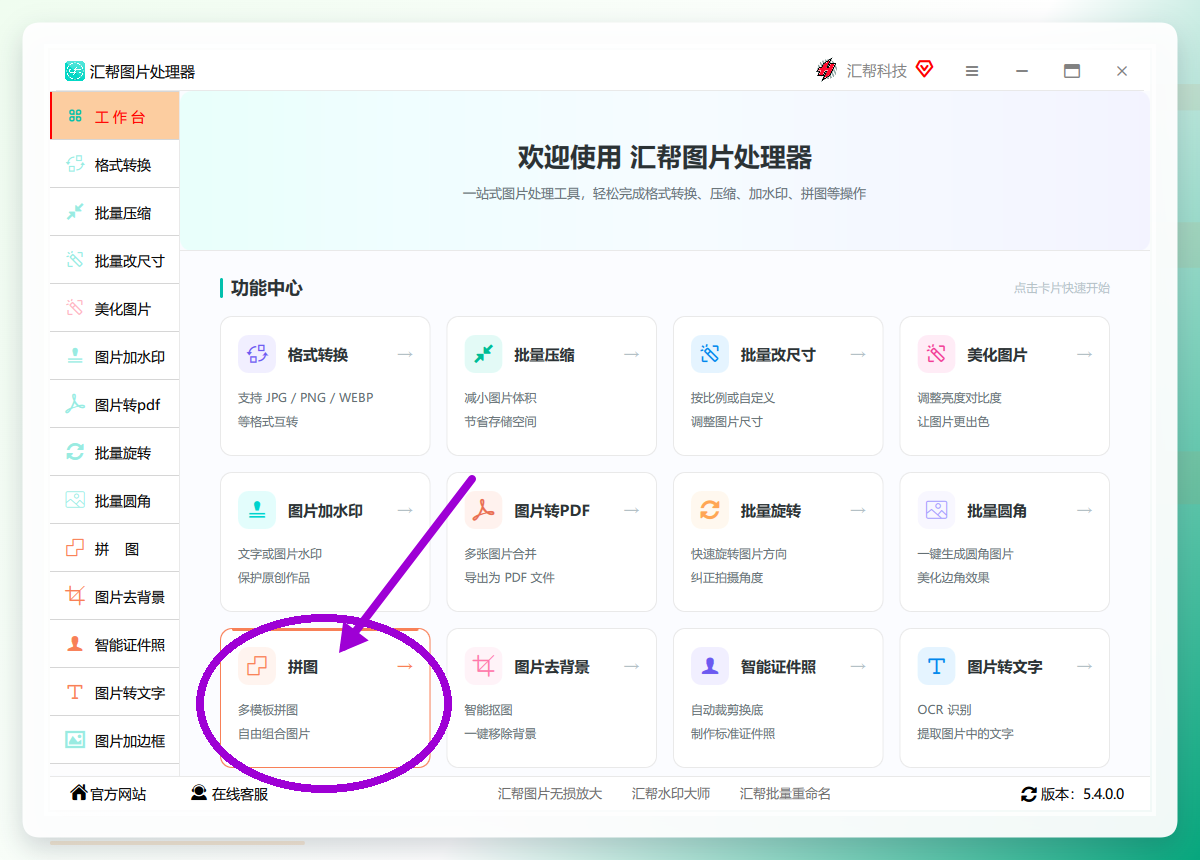The image size is (1200, 860).
Task: Open 批量压缩 from the sidebar
Action: [x=115, y=212]
